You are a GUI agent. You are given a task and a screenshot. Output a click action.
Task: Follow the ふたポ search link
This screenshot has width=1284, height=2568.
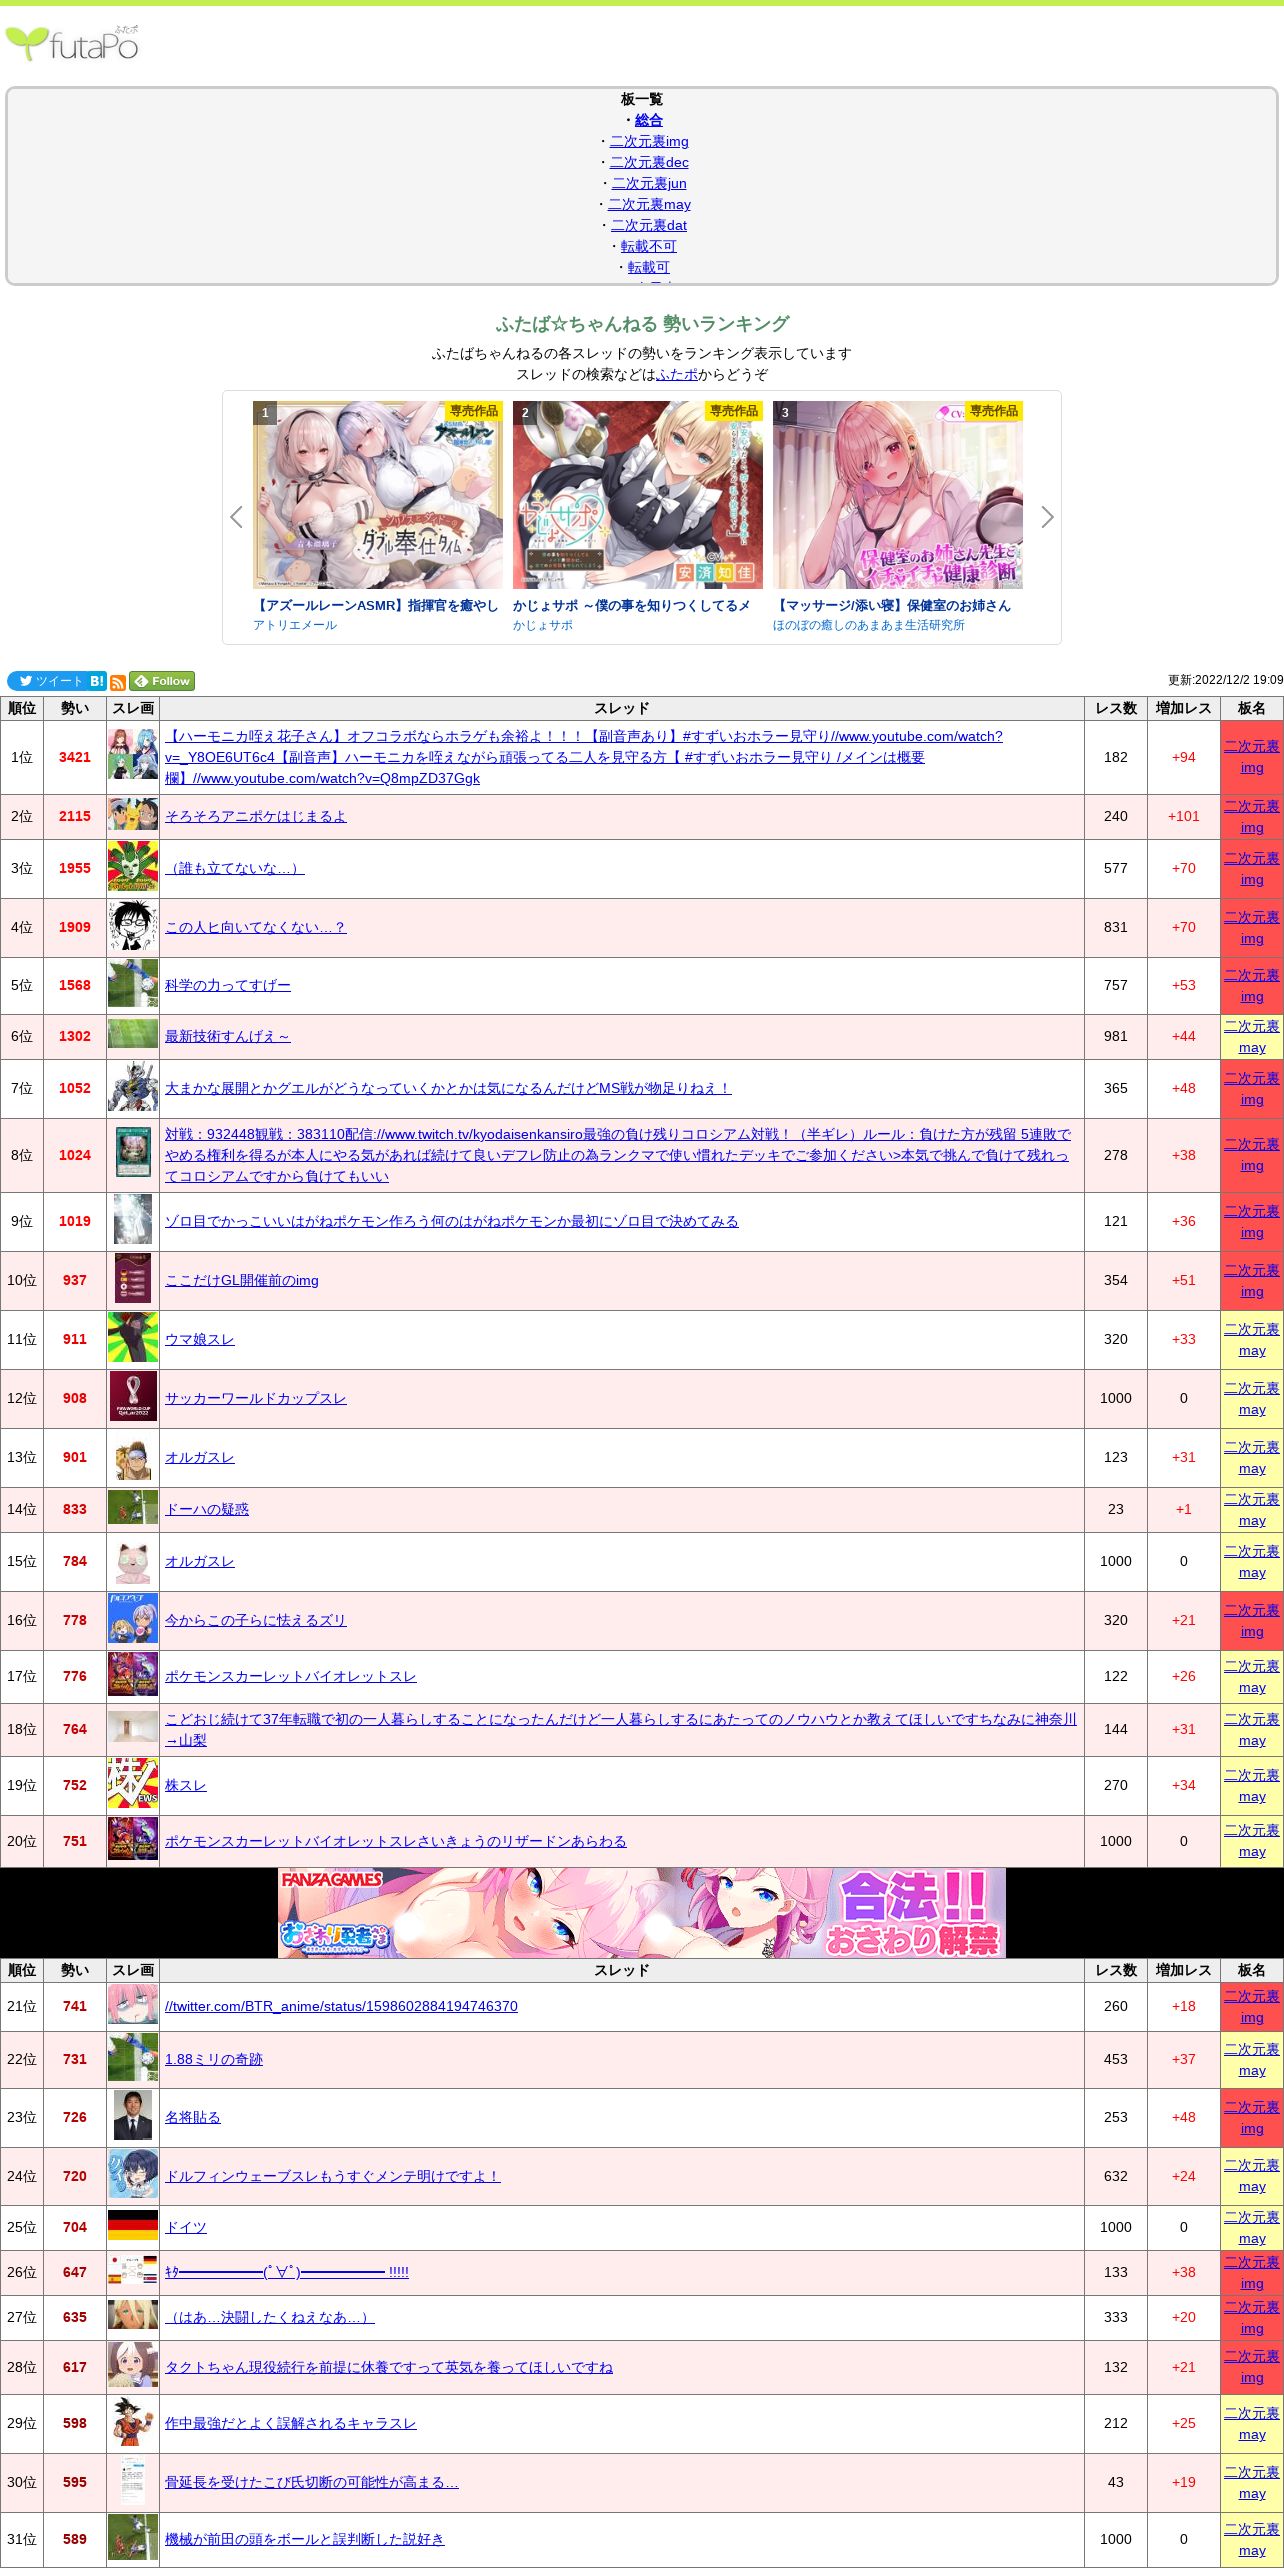677,374
